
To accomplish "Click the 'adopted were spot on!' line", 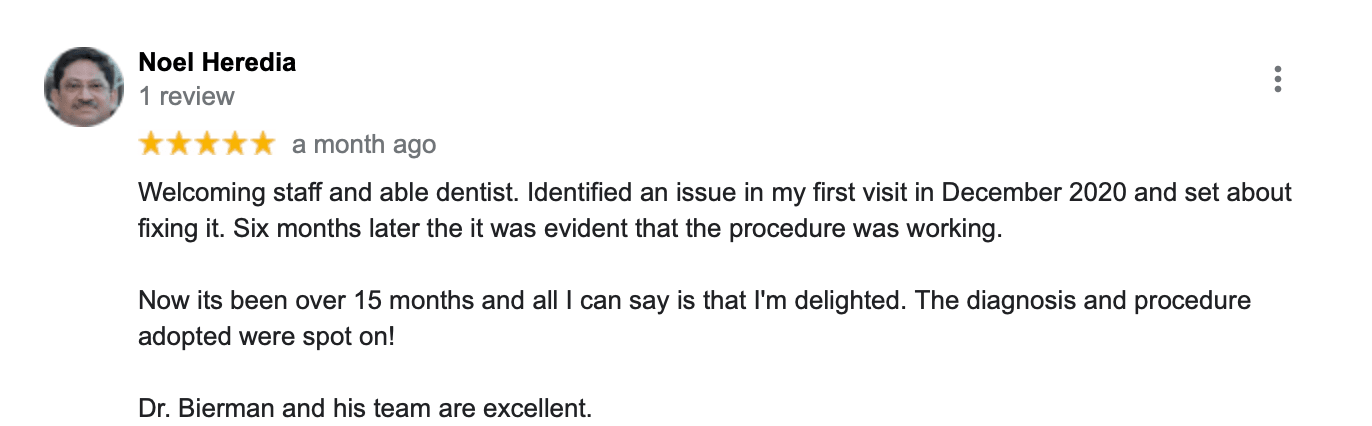I will coord(266,336).
